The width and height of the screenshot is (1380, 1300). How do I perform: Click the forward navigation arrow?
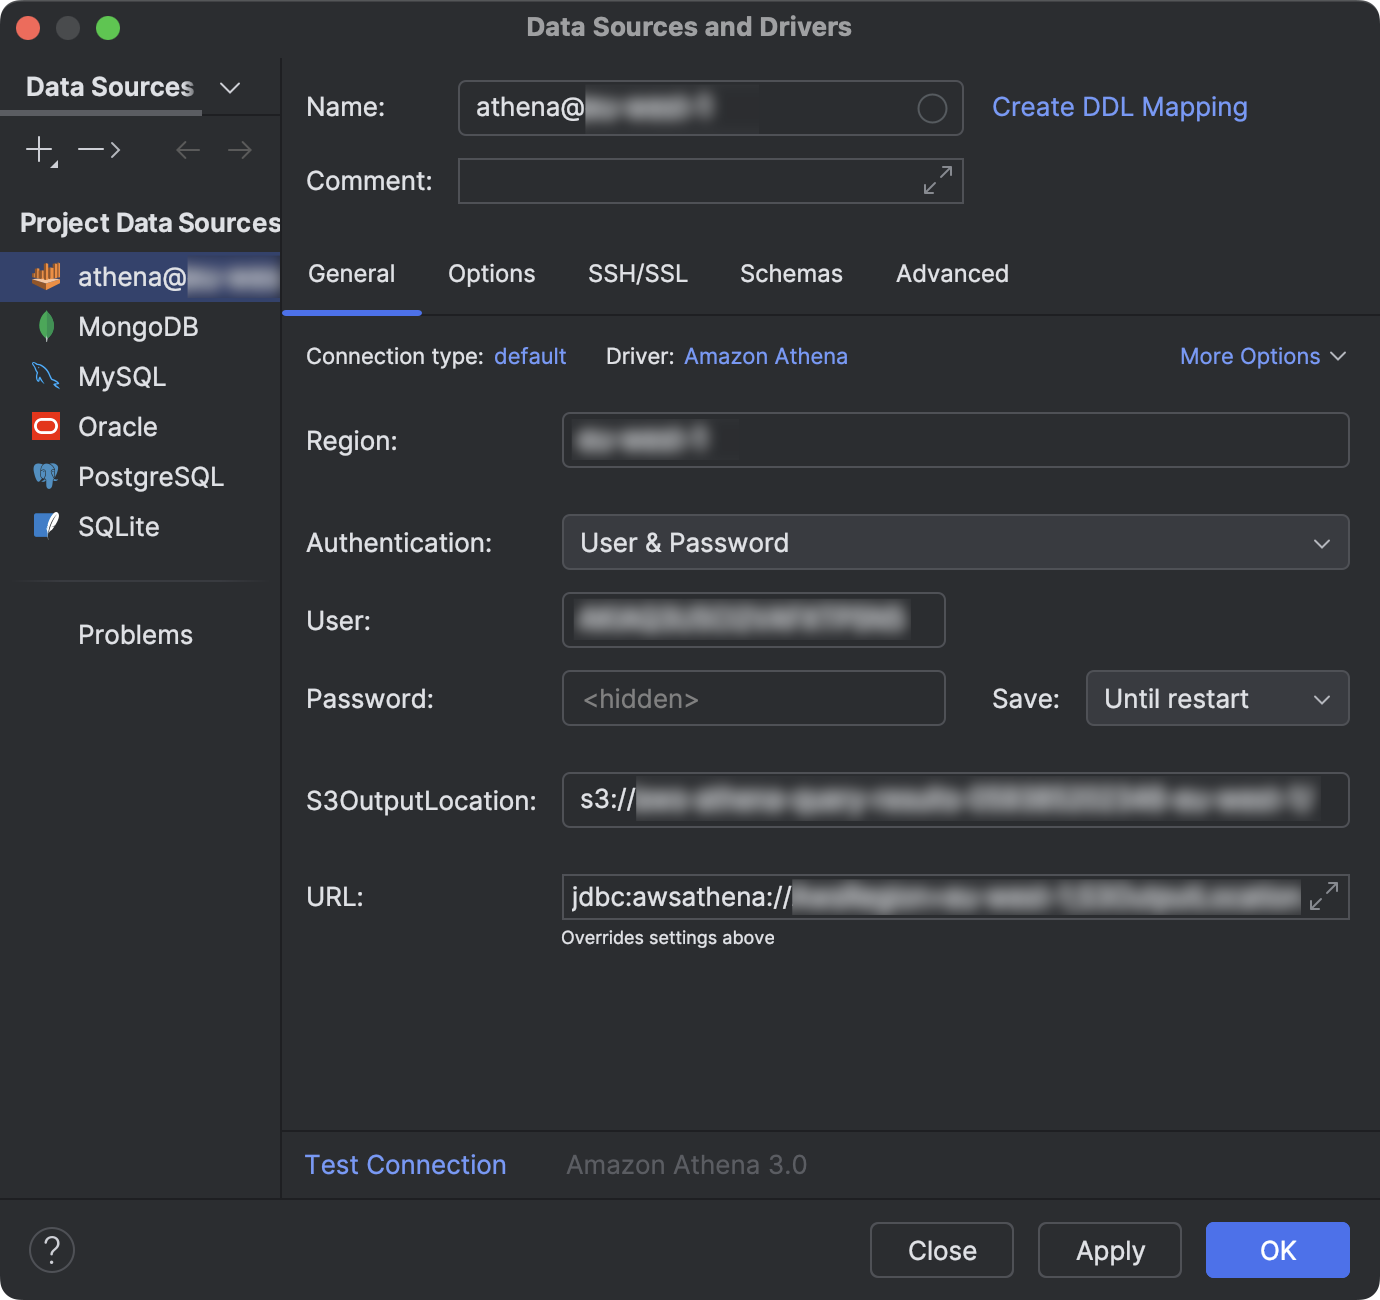tap(239, 149)
